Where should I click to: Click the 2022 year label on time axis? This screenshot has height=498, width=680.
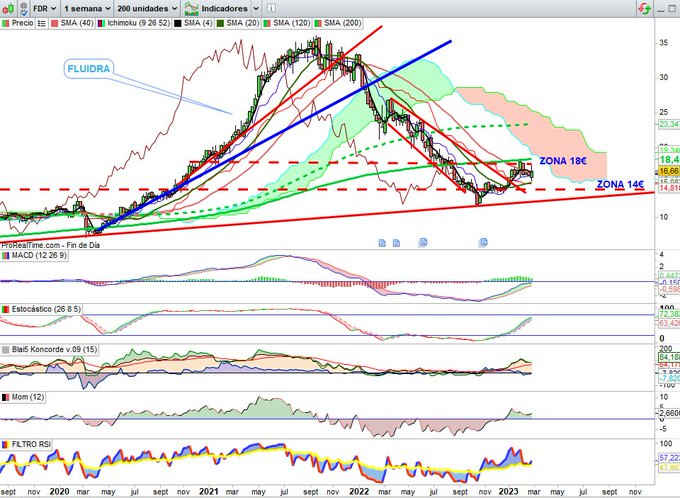point(359,491)
